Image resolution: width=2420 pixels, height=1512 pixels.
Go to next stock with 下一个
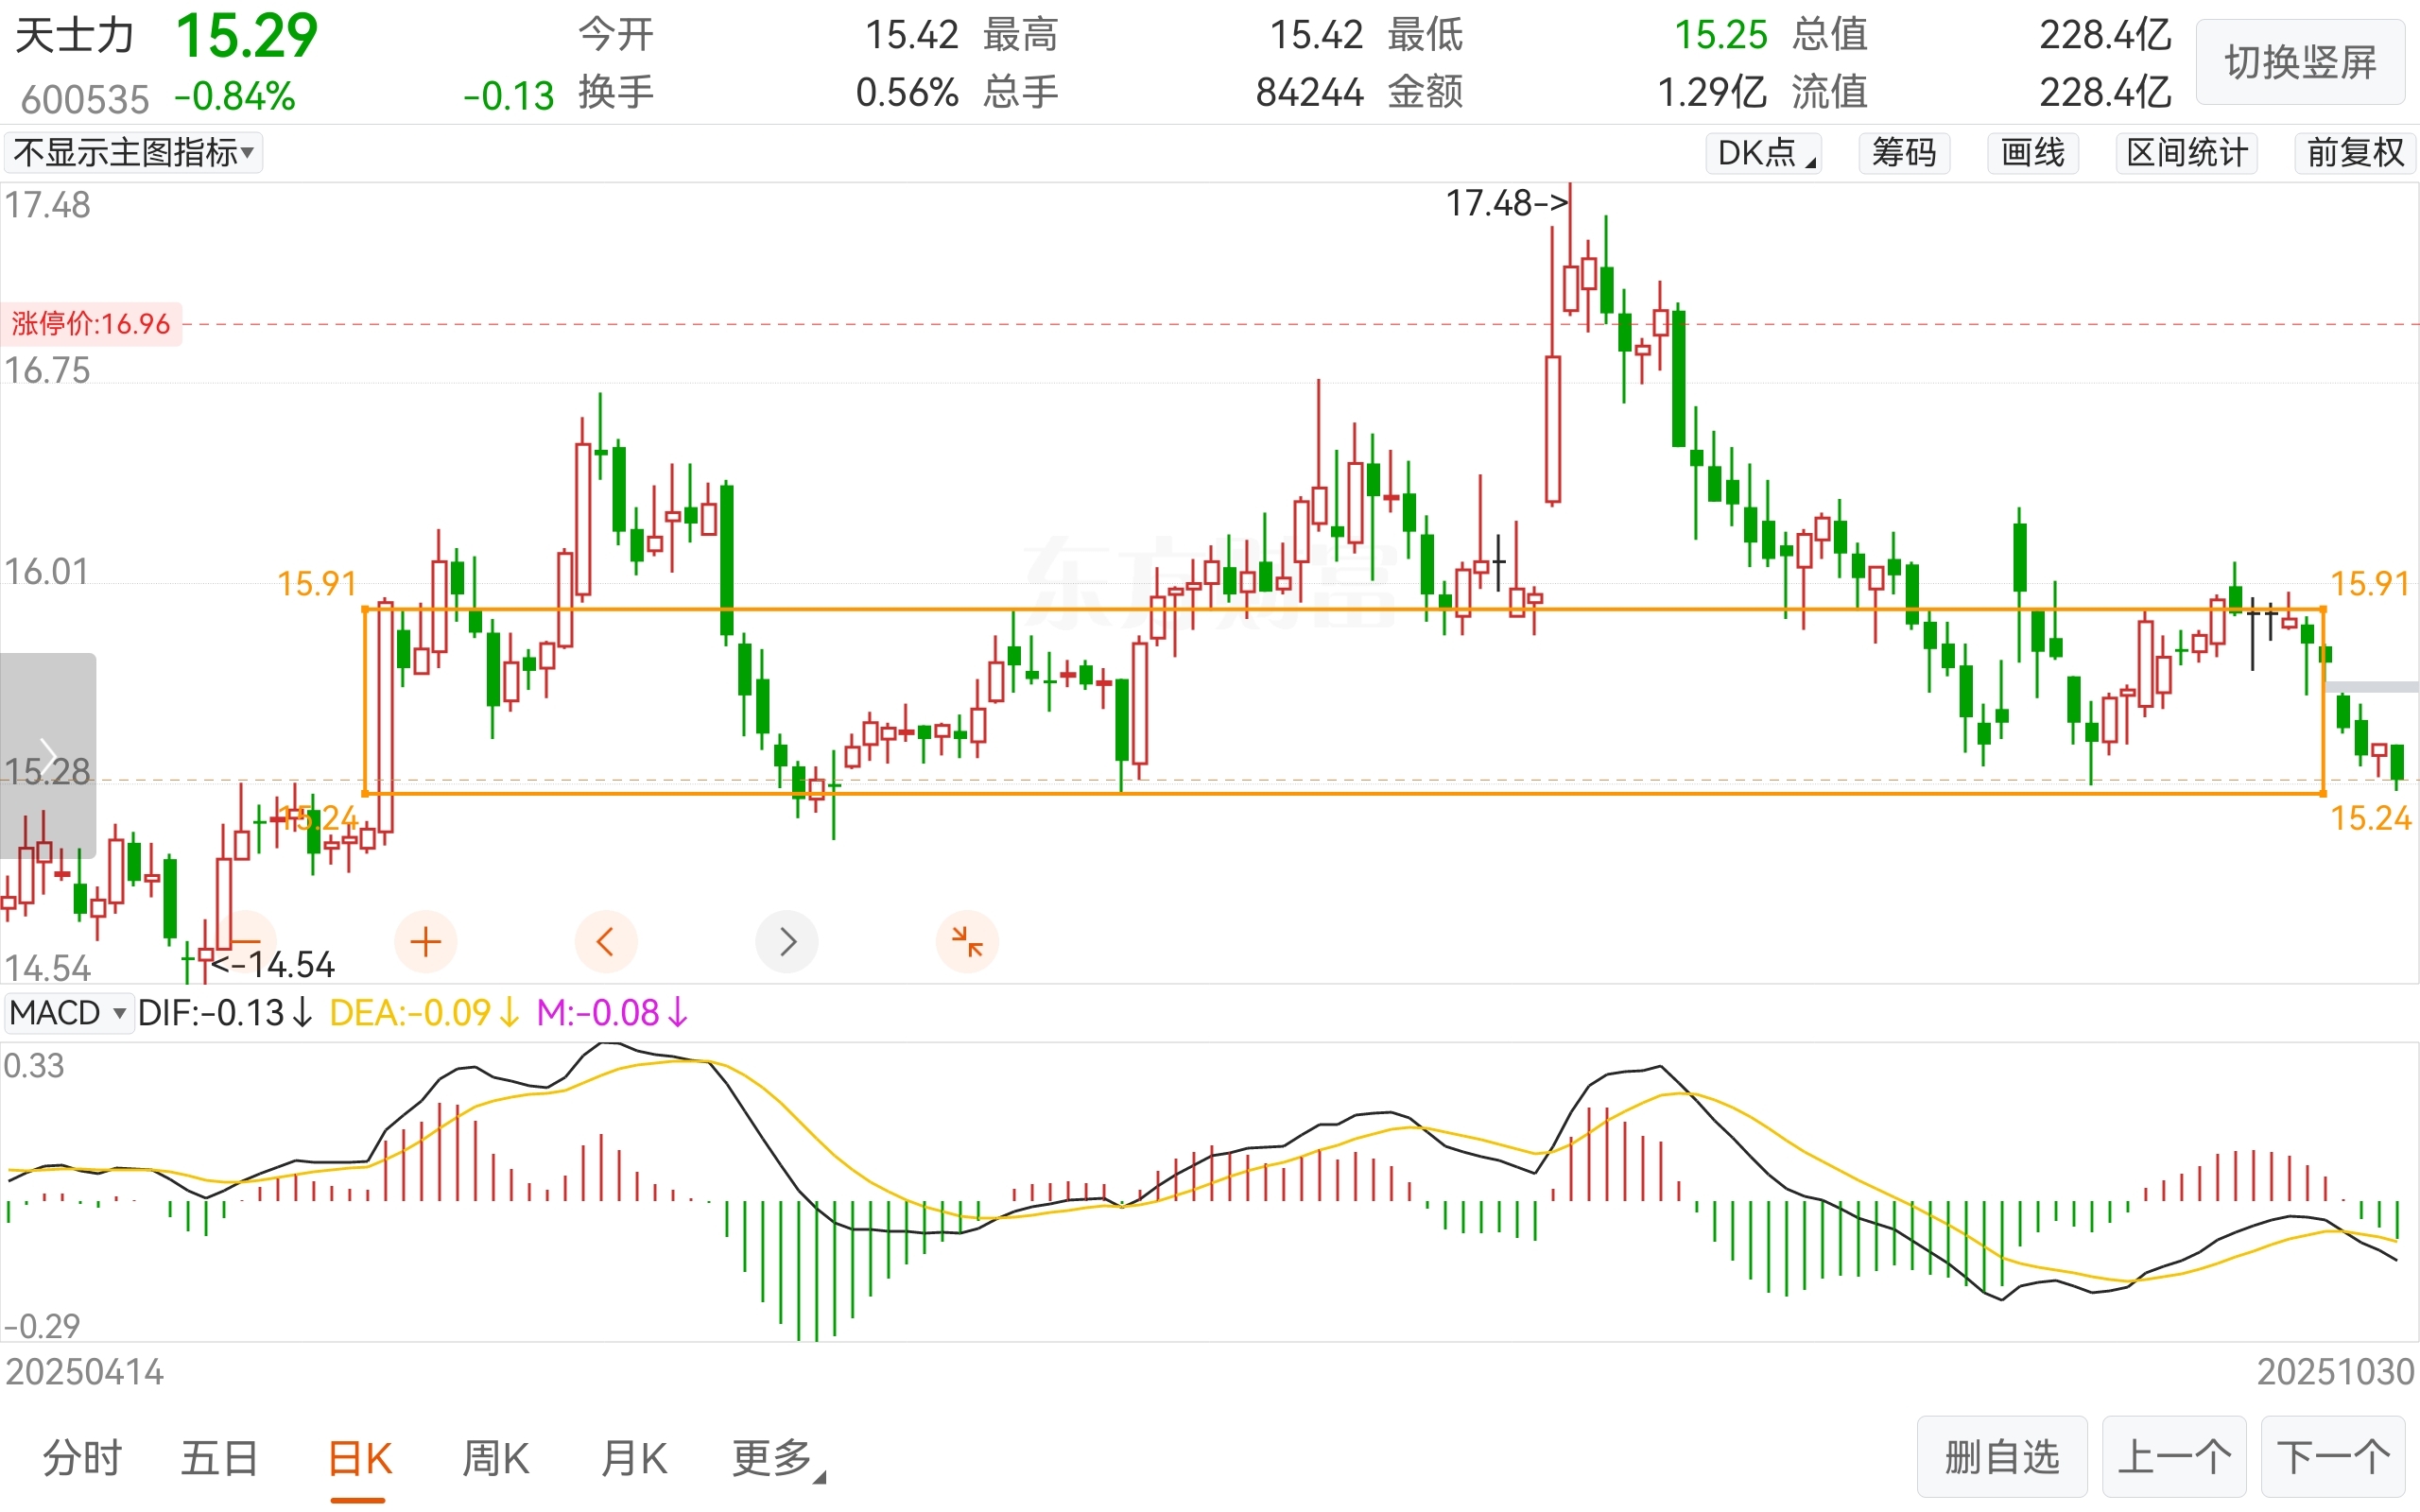[2332, 1456]
